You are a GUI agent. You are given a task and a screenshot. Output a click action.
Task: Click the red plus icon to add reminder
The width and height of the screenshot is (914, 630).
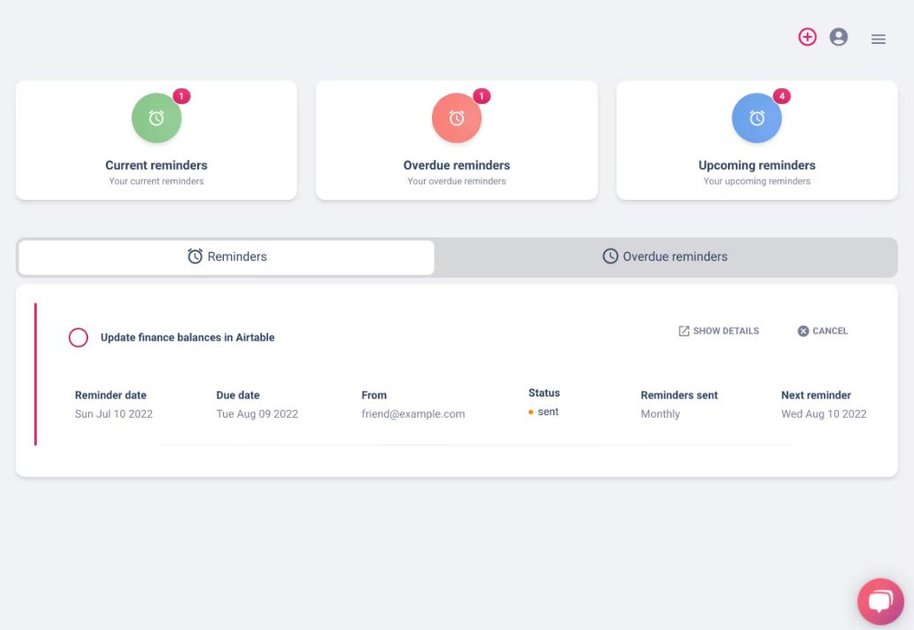click(807, 36)
